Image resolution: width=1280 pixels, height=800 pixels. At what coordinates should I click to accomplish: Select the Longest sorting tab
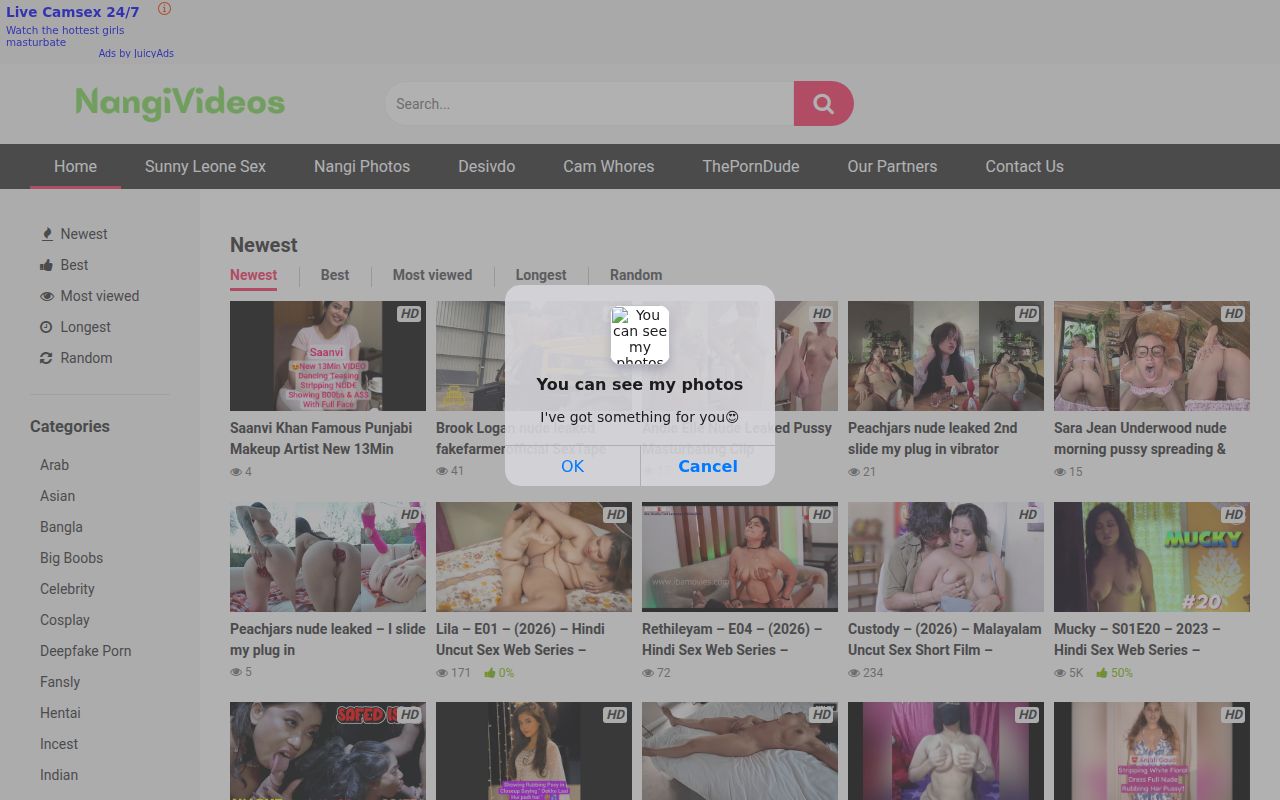(541, 275)
